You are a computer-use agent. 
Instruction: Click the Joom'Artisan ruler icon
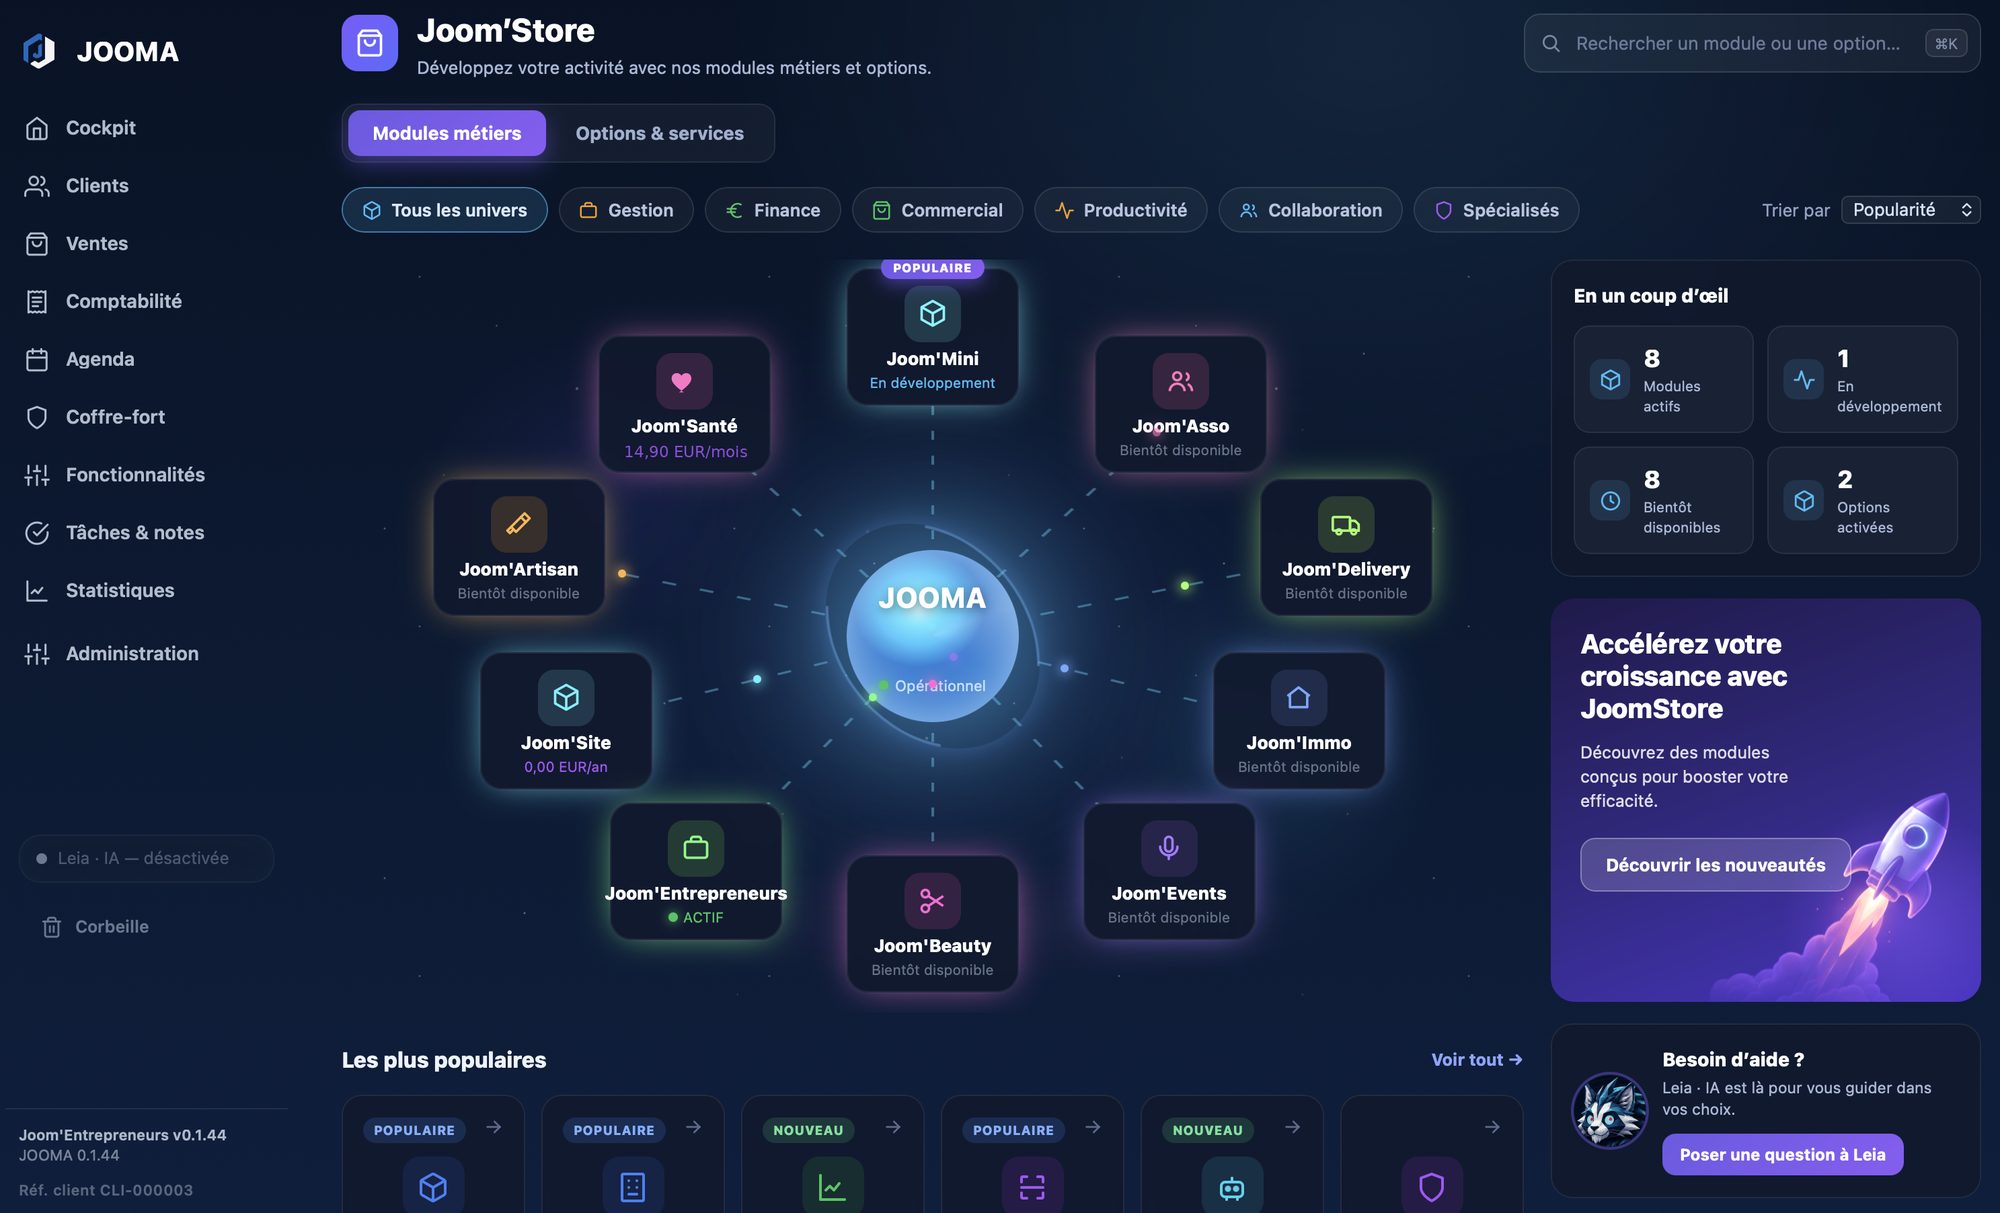tap(519, 524)
